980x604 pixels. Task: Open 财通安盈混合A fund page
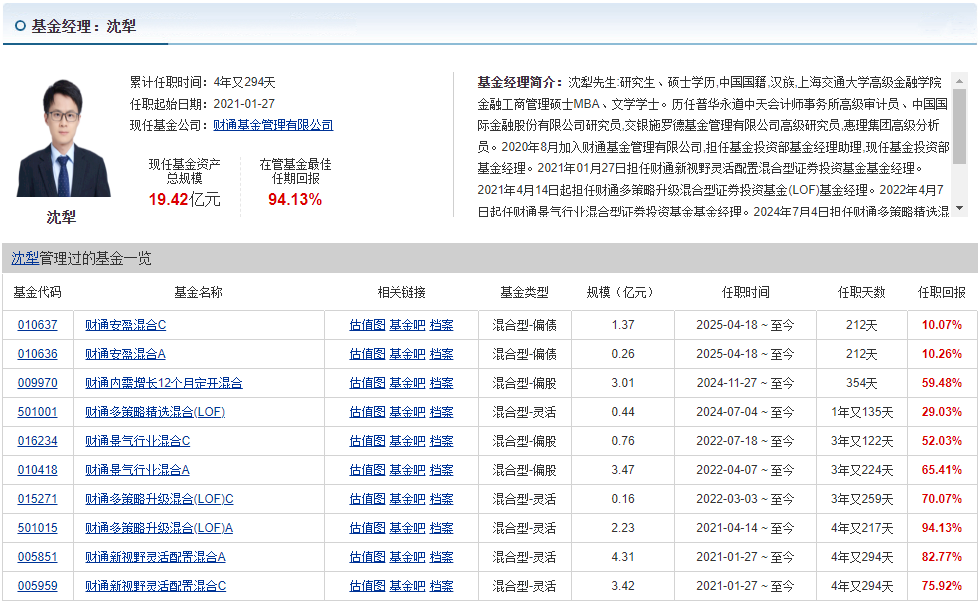click(126, 354)
